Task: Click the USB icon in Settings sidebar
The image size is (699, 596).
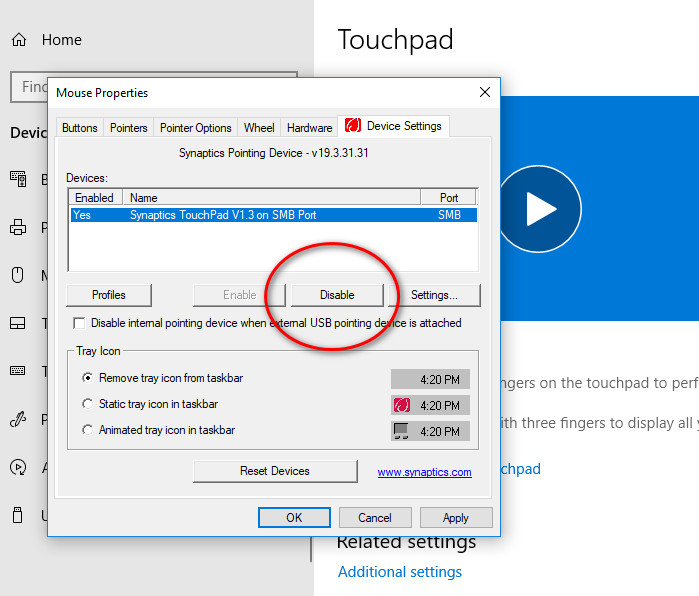Action: [18, 515]
